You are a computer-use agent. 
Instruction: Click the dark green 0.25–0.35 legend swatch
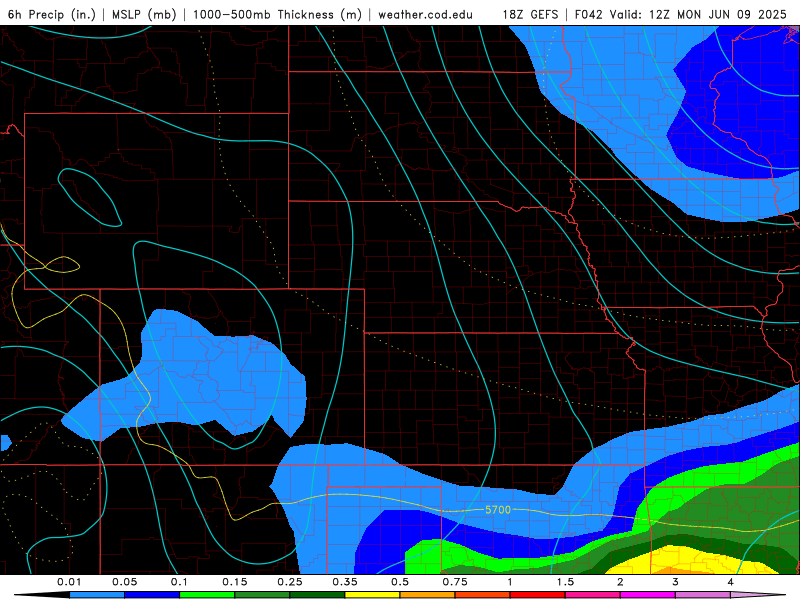317,595
